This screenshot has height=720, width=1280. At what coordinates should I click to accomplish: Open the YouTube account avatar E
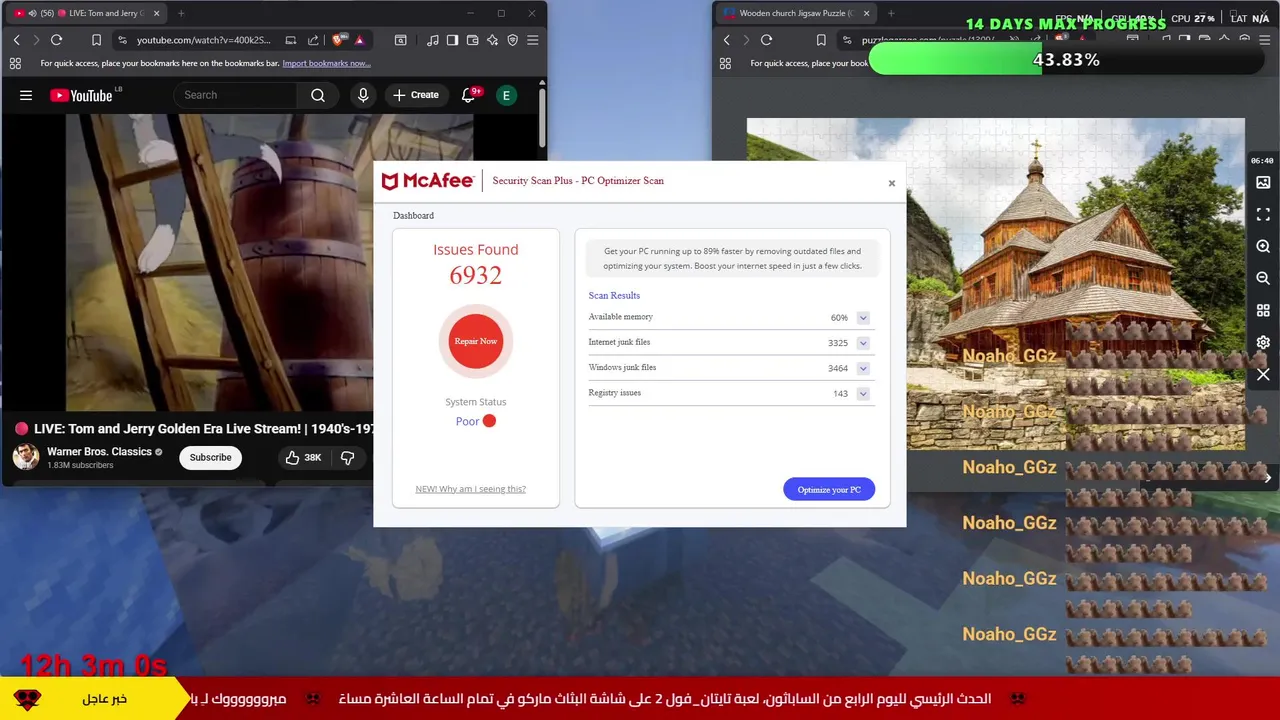pyautogui.click(x=506, y=95)
